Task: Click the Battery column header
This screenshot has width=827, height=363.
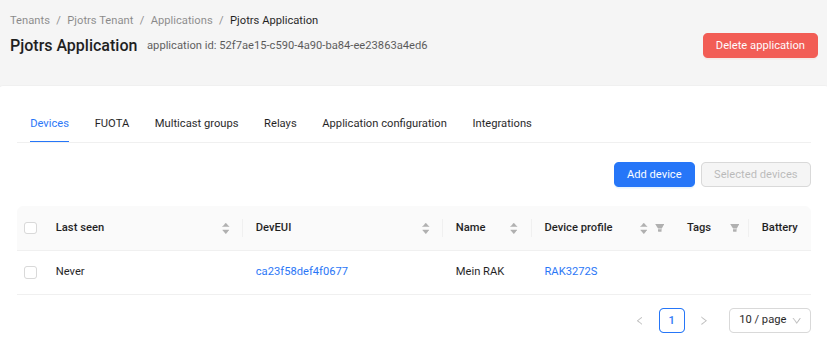Action: (779, 227)
